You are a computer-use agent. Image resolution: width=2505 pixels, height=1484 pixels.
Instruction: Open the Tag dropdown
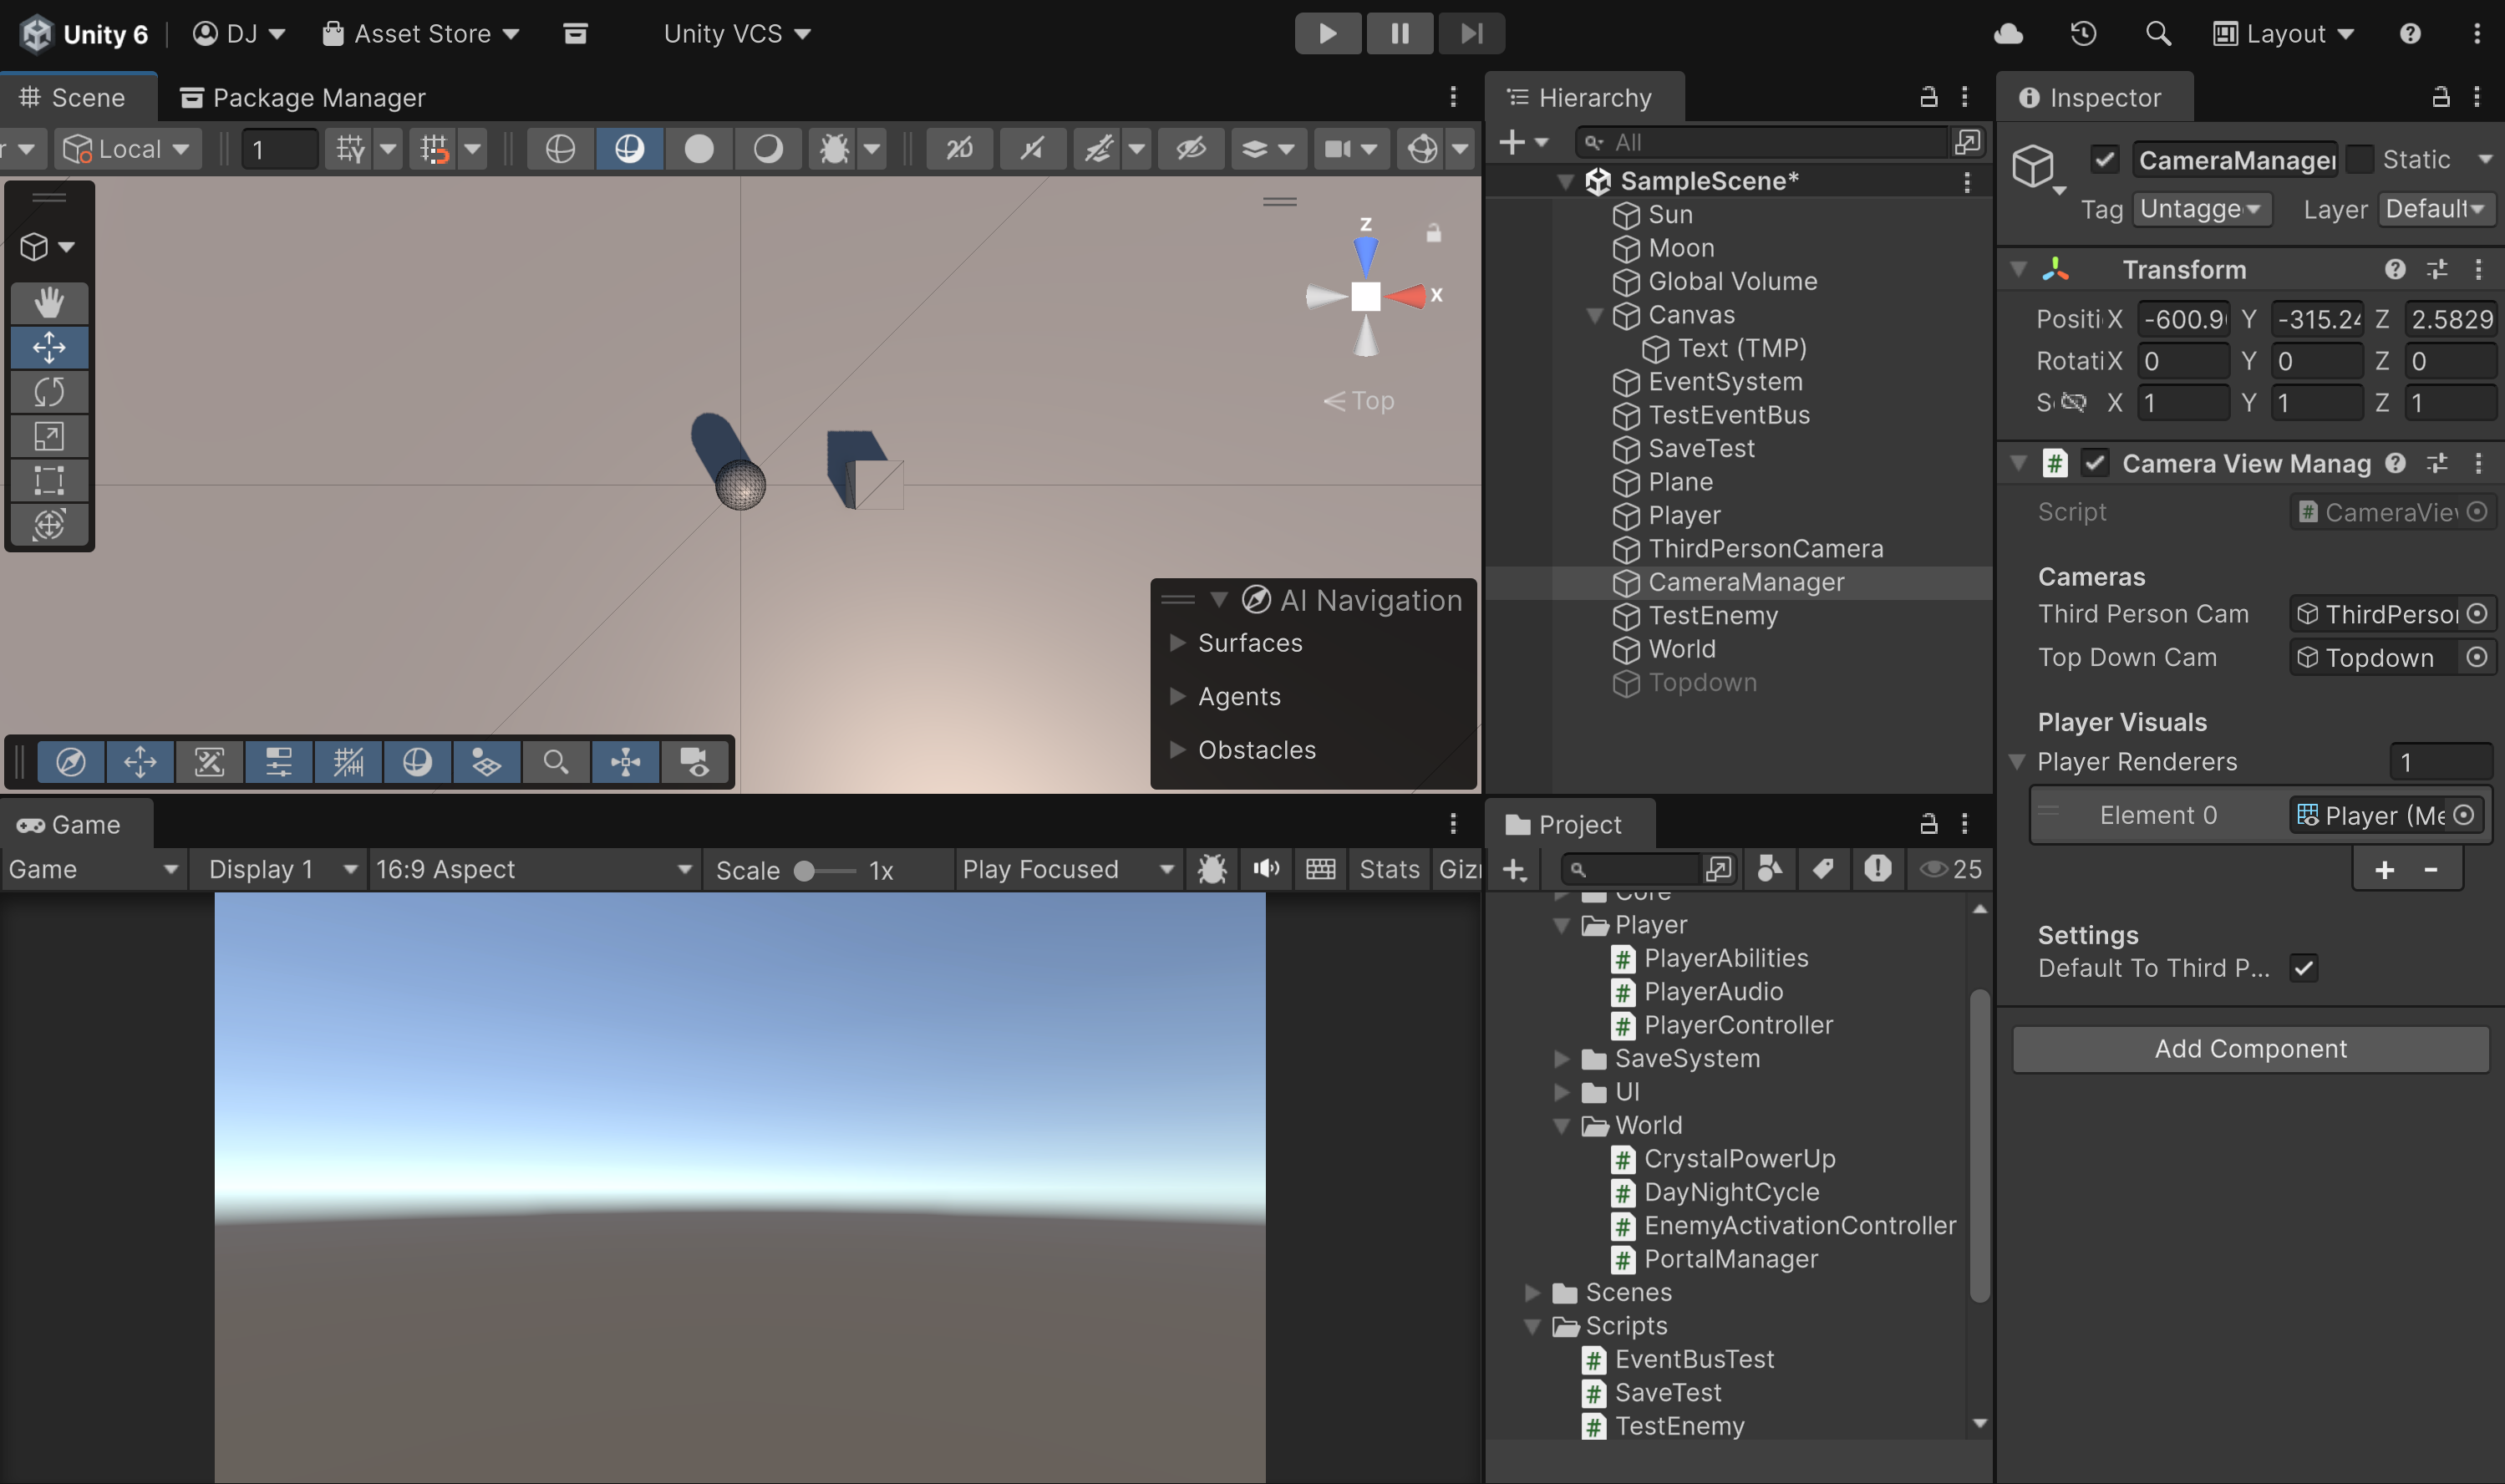pyautogui.click(x=2201, y=209)
